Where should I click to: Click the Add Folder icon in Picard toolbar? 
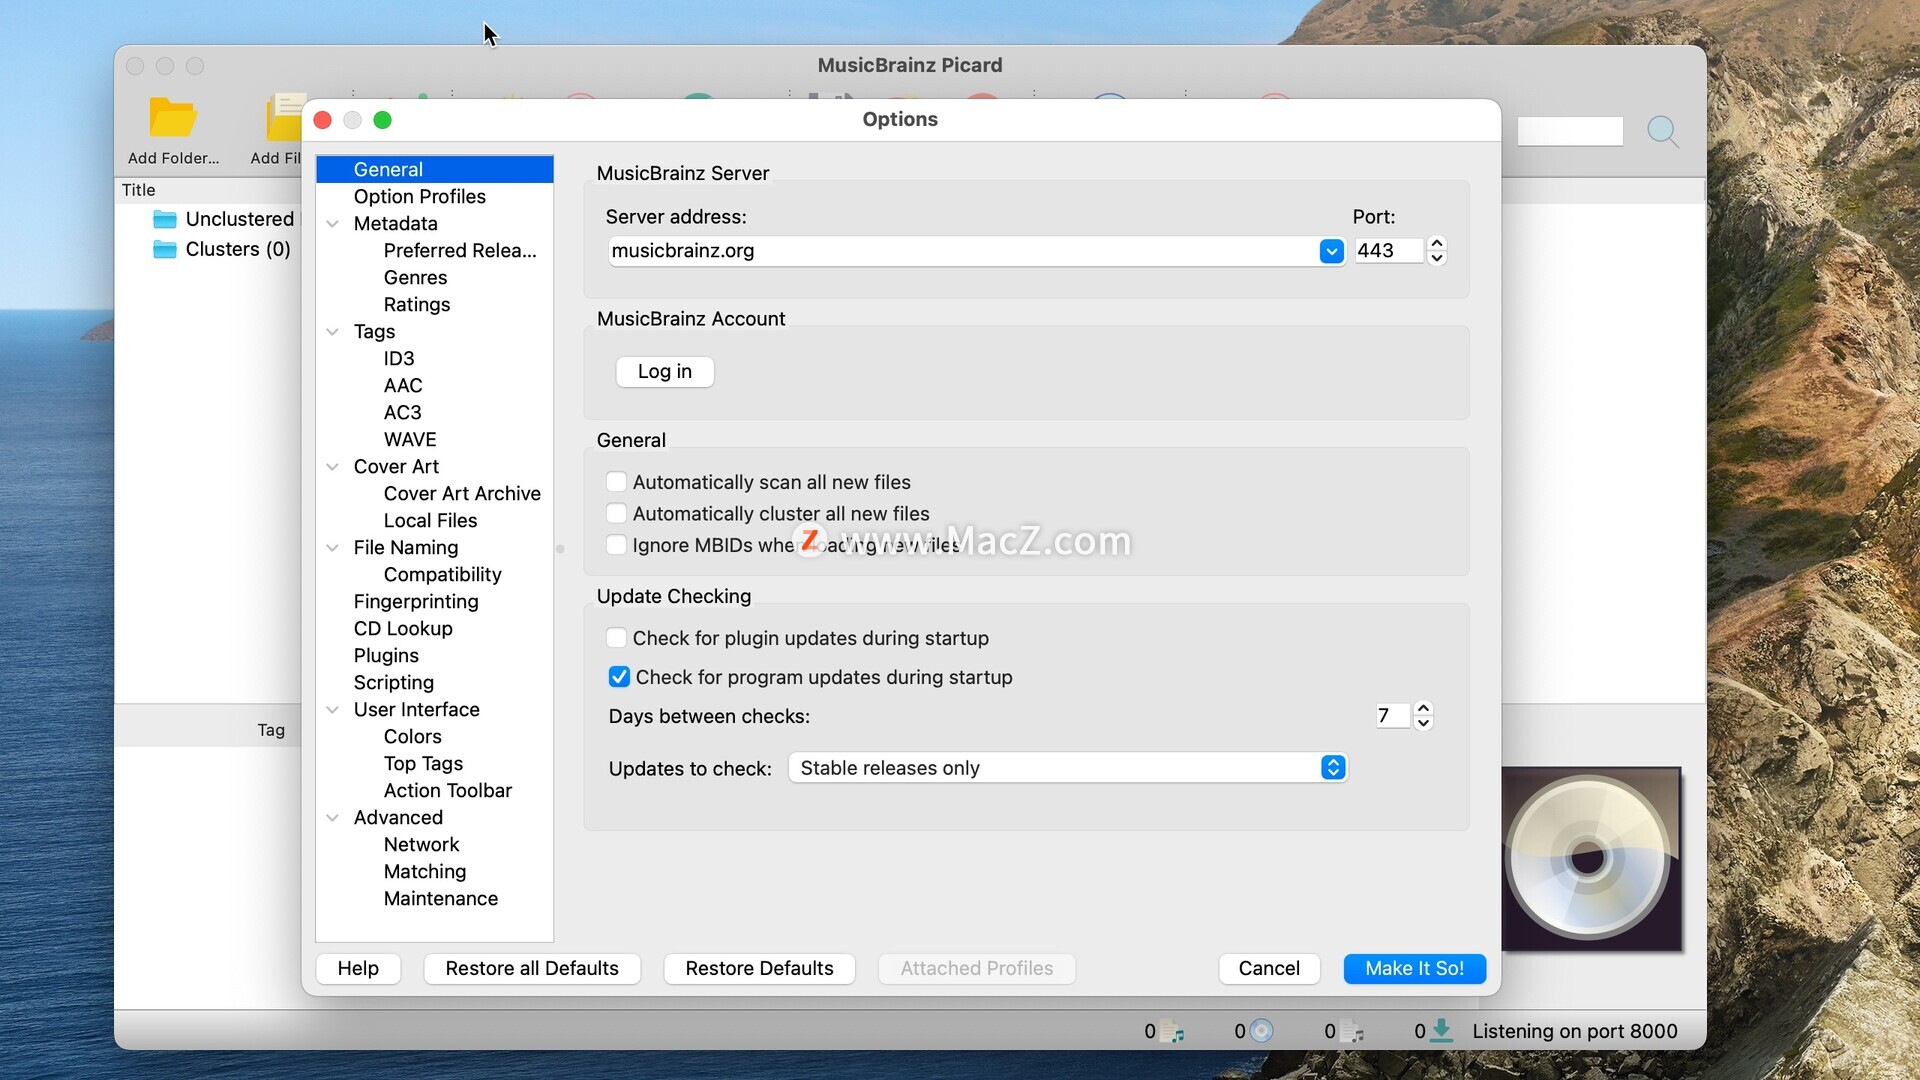(173, 118)
